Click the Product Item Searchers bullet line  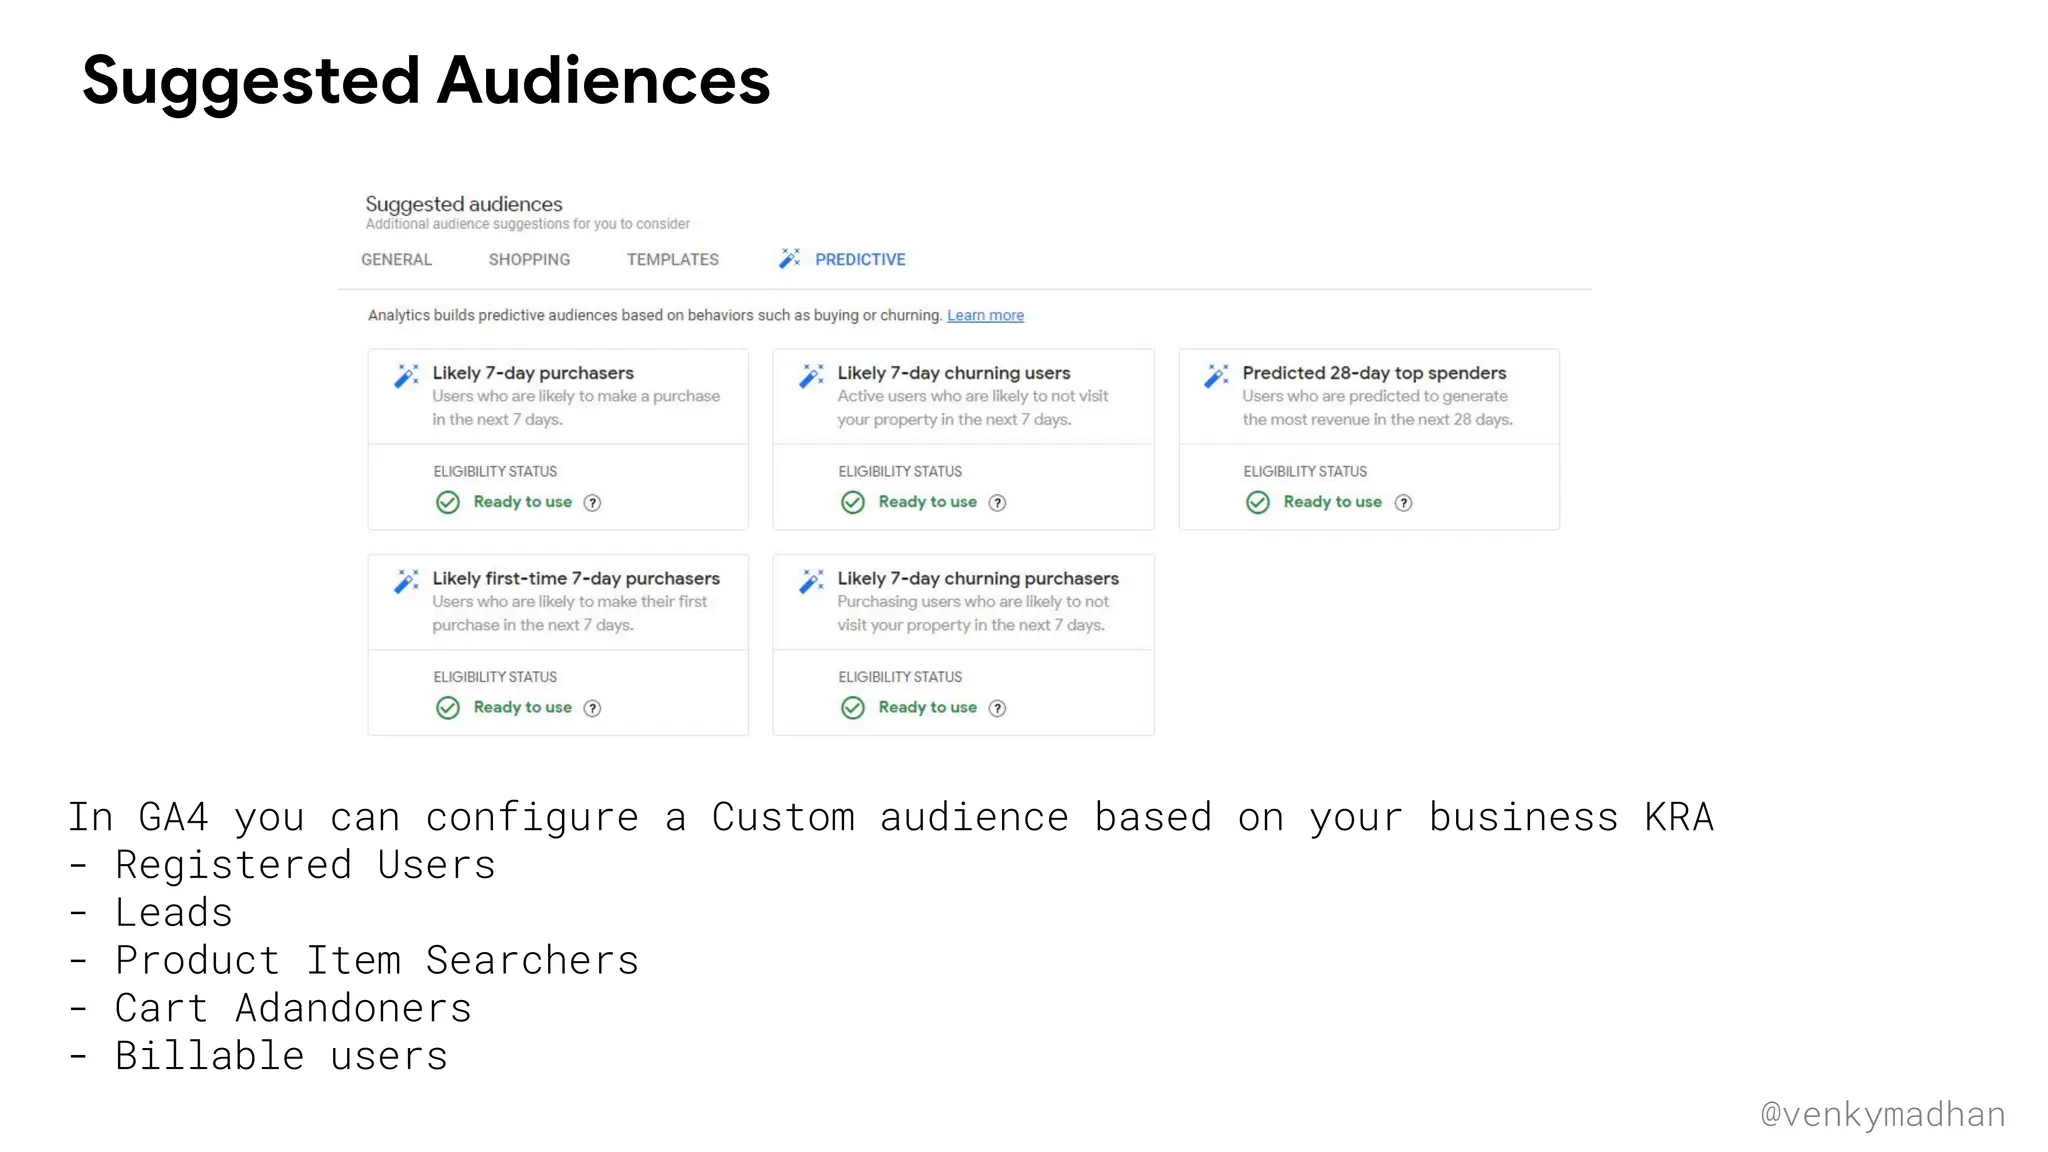[x=354, y=961]
